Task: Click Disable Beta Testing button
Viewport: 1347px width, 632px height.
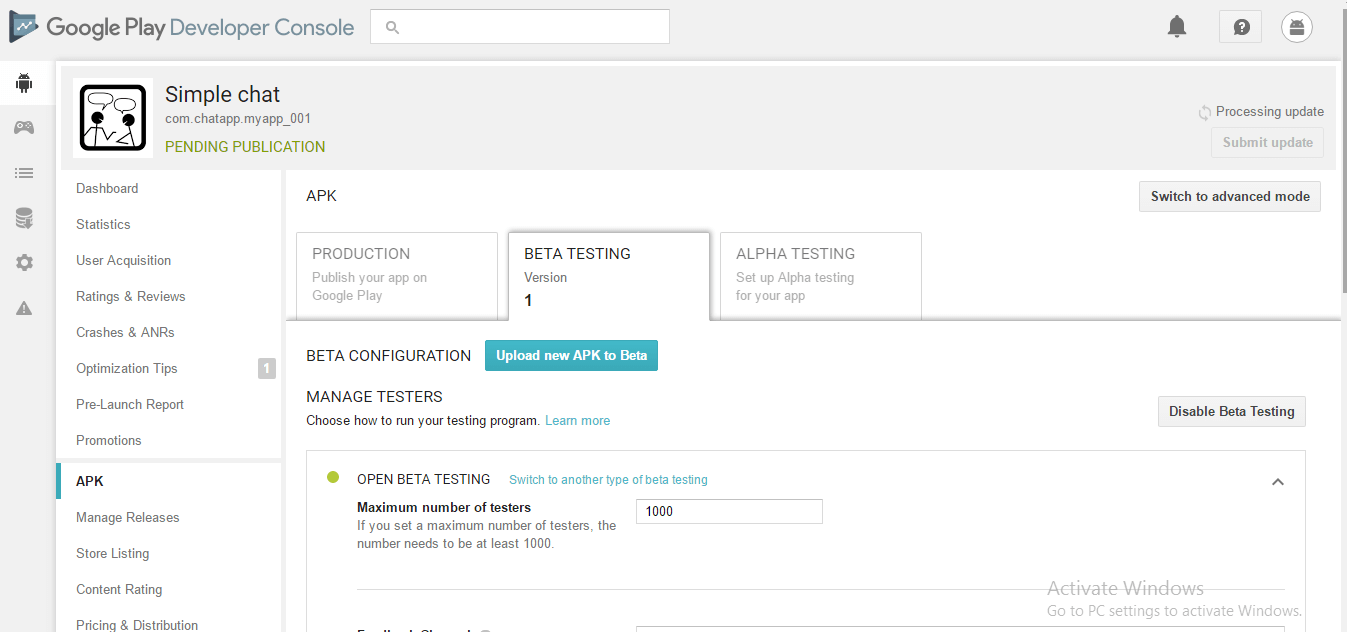Action: click(x=1231, y=411)
